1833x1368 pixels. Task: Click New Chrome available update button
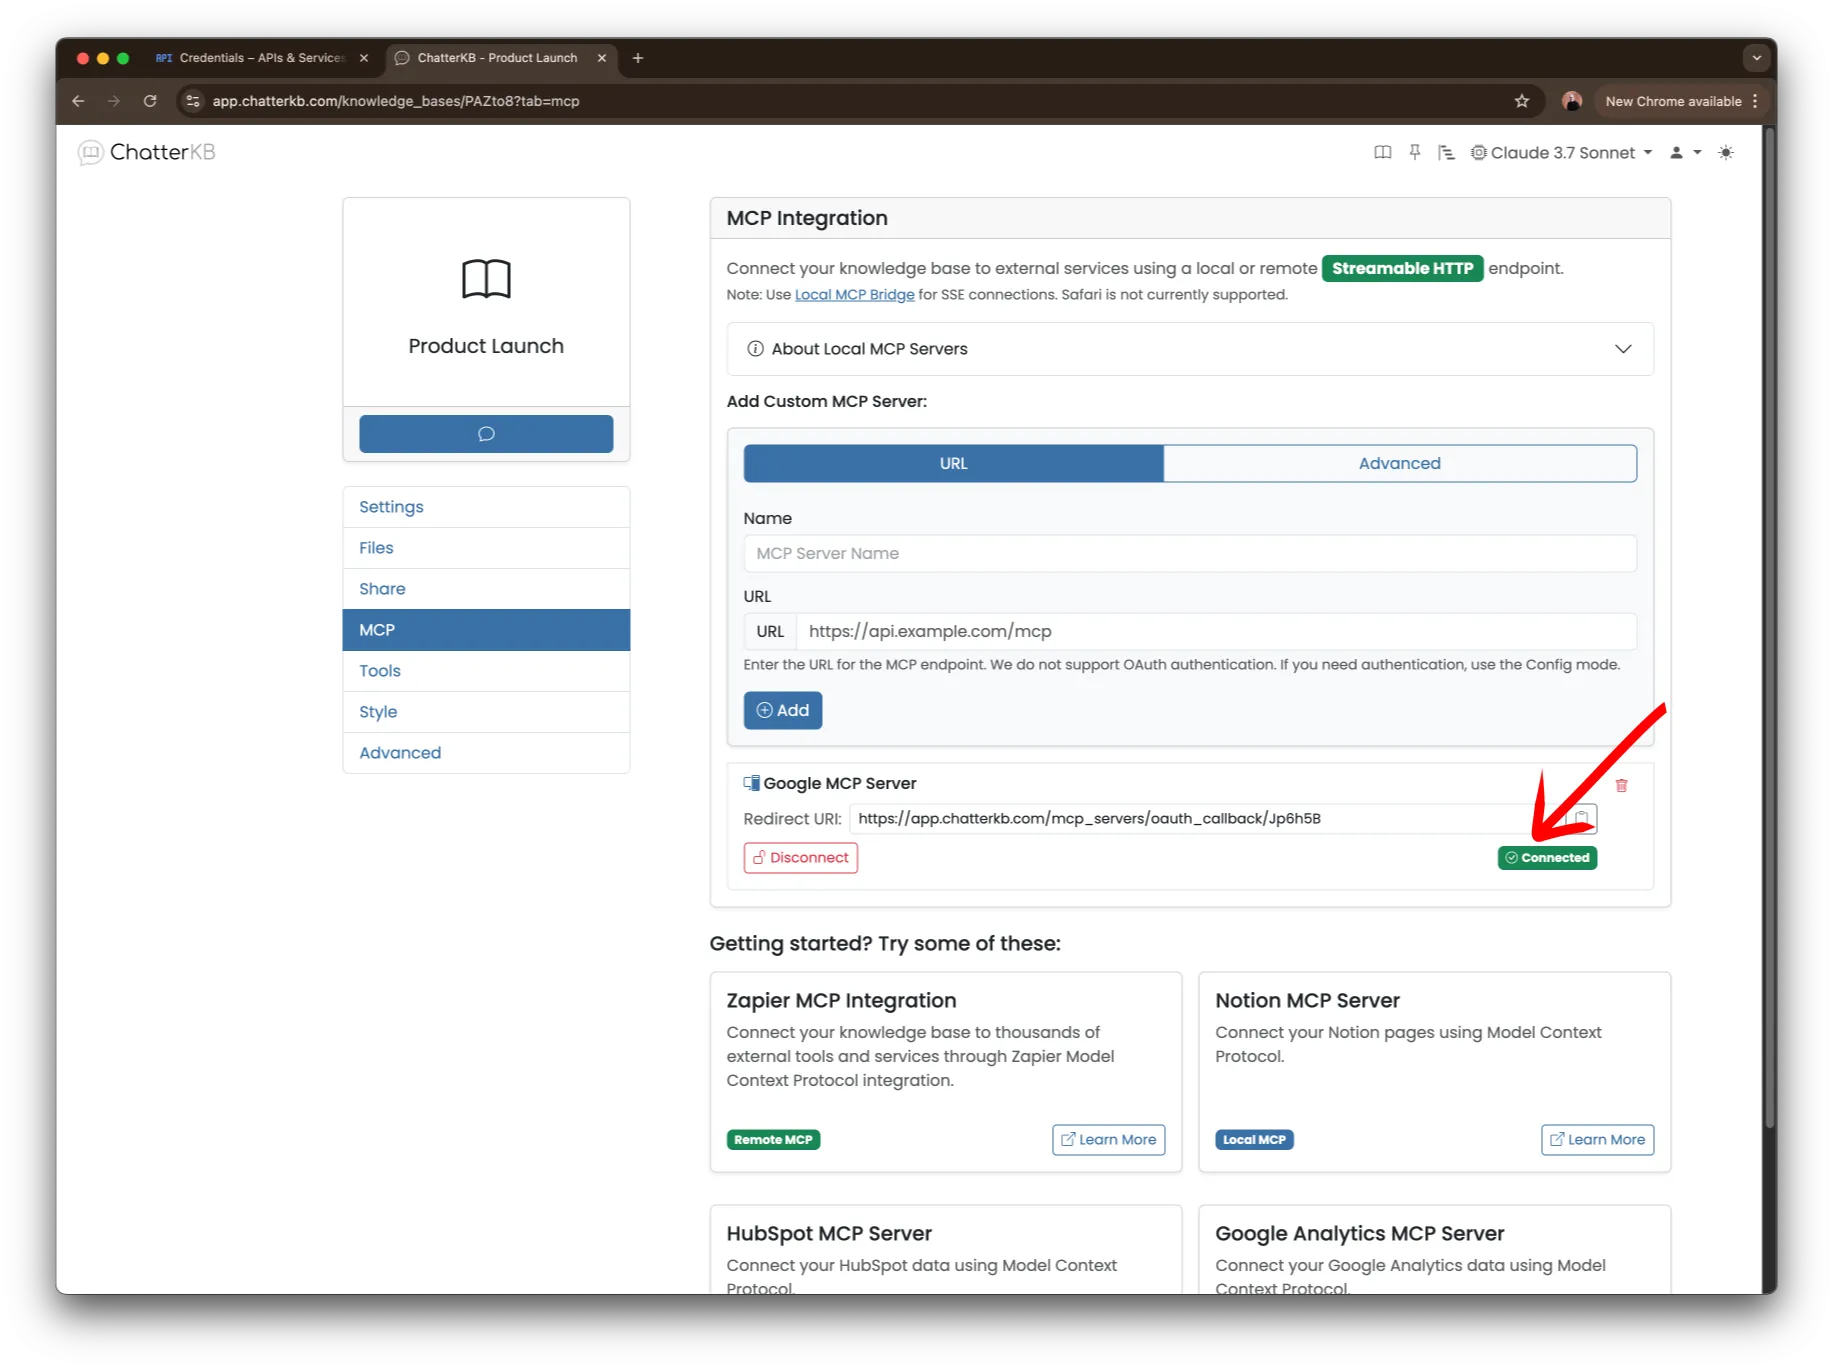pyautogui.click(x=1682, y=101)
